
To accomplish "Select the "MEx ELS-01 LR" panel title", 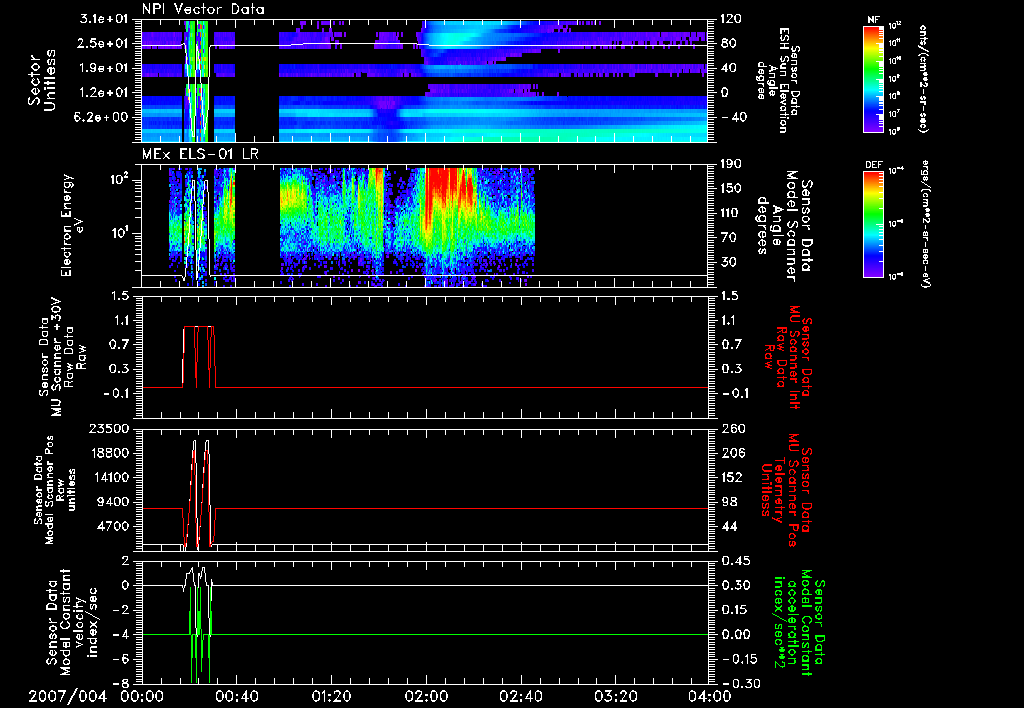I will coord(199,155).
